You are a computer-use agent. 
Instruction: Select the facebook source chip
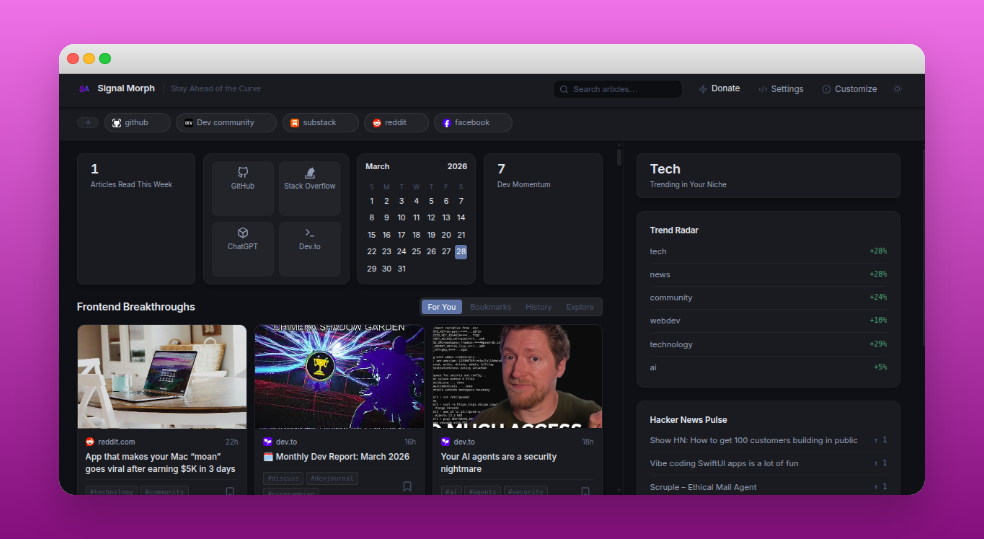click(473, 122)
